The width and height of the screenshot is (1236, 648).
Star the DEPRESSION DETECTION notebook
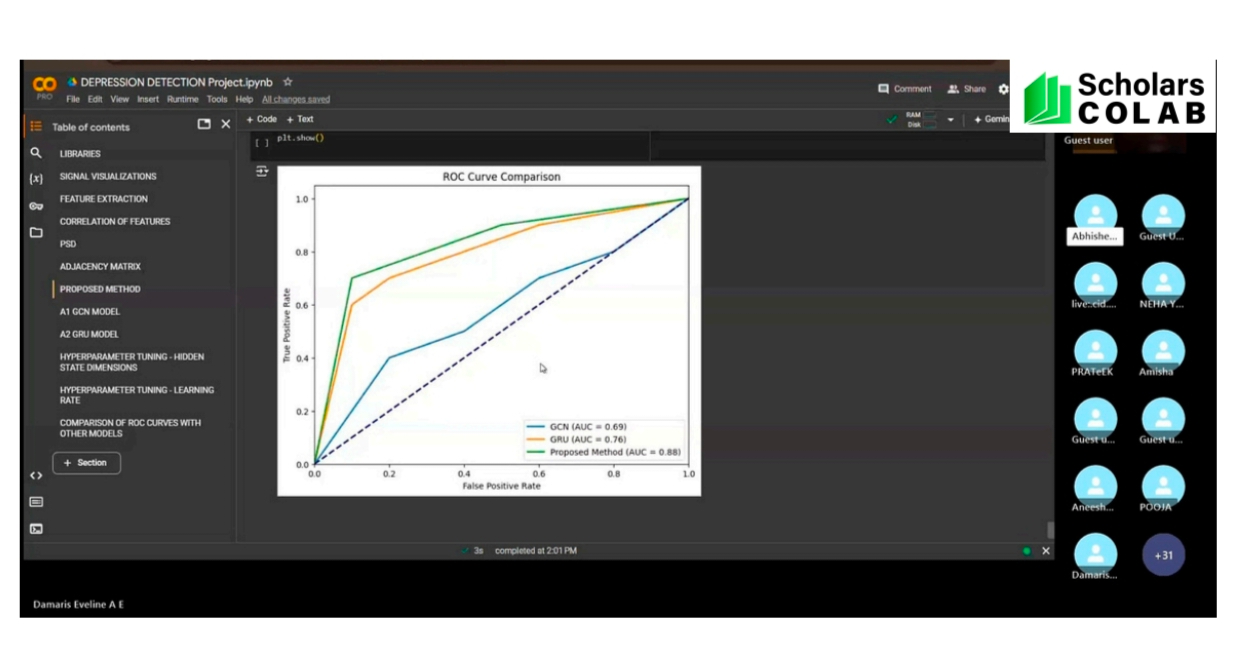[288, 82]
